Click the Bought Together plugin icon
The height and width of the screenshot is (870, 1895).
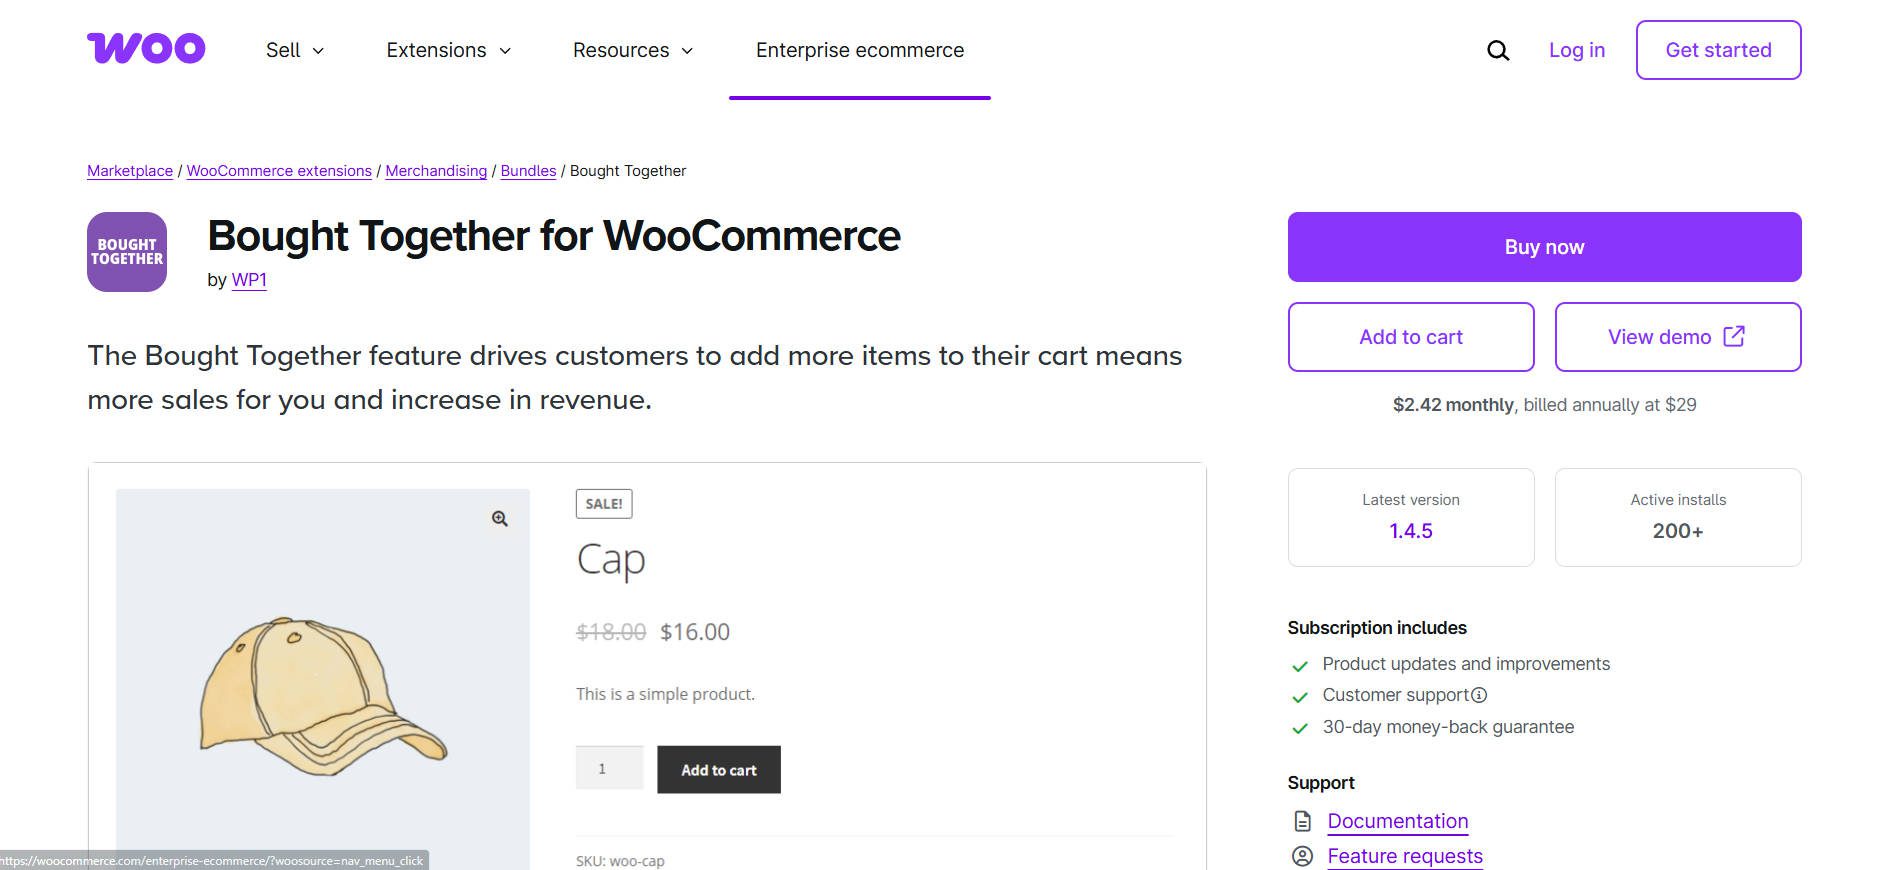click(x=126, y=252)
